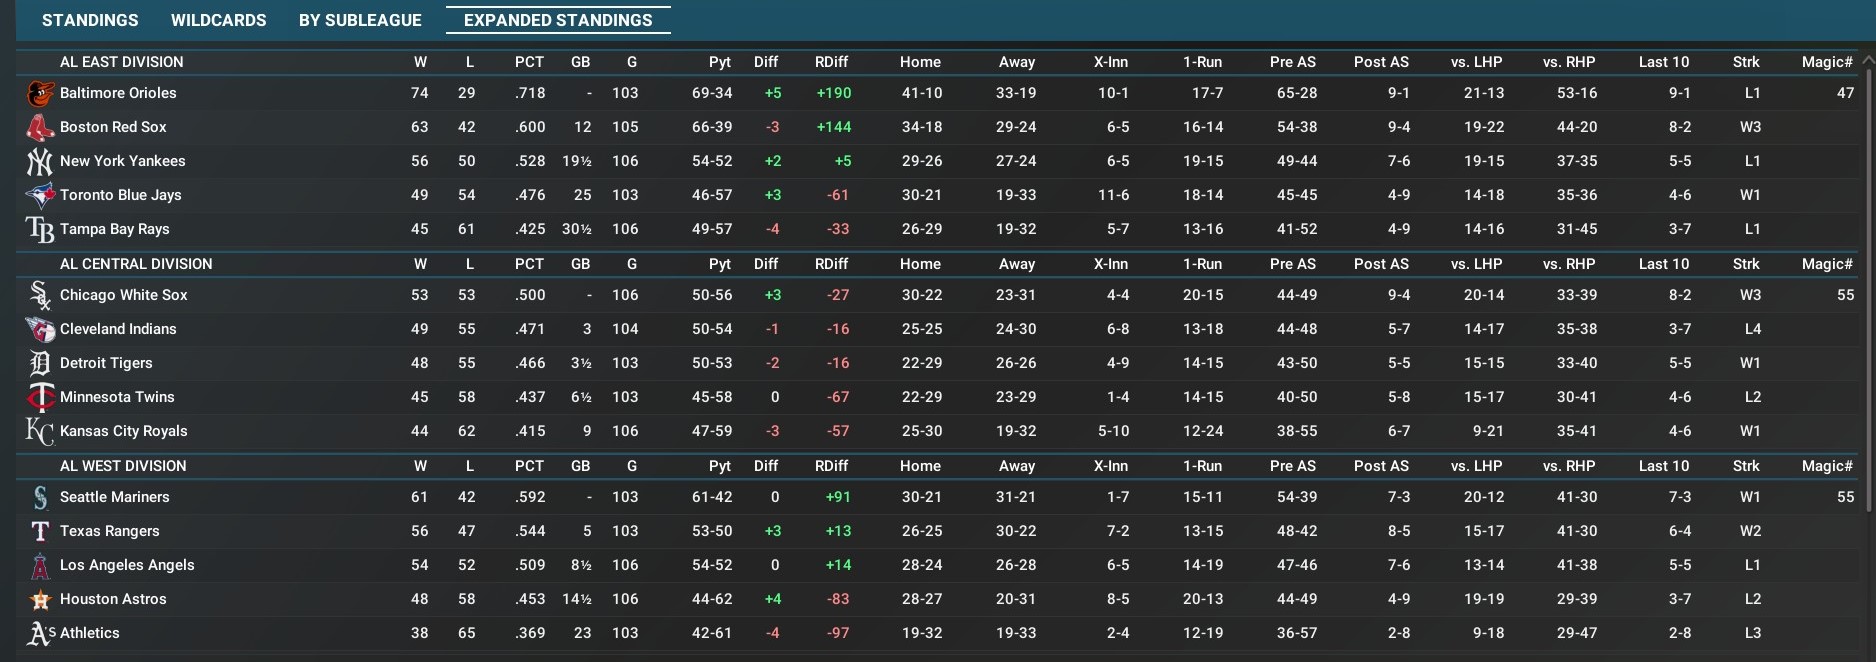Click the Boston Red Sox logo icon

pos(40,127)
